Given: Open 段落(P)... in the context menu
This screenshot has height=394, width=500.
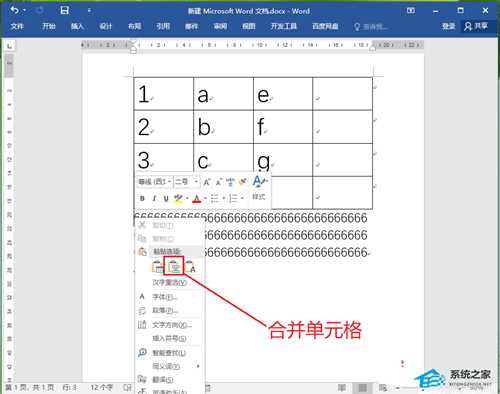Looking at the screenshot, I should coord(169,311).
